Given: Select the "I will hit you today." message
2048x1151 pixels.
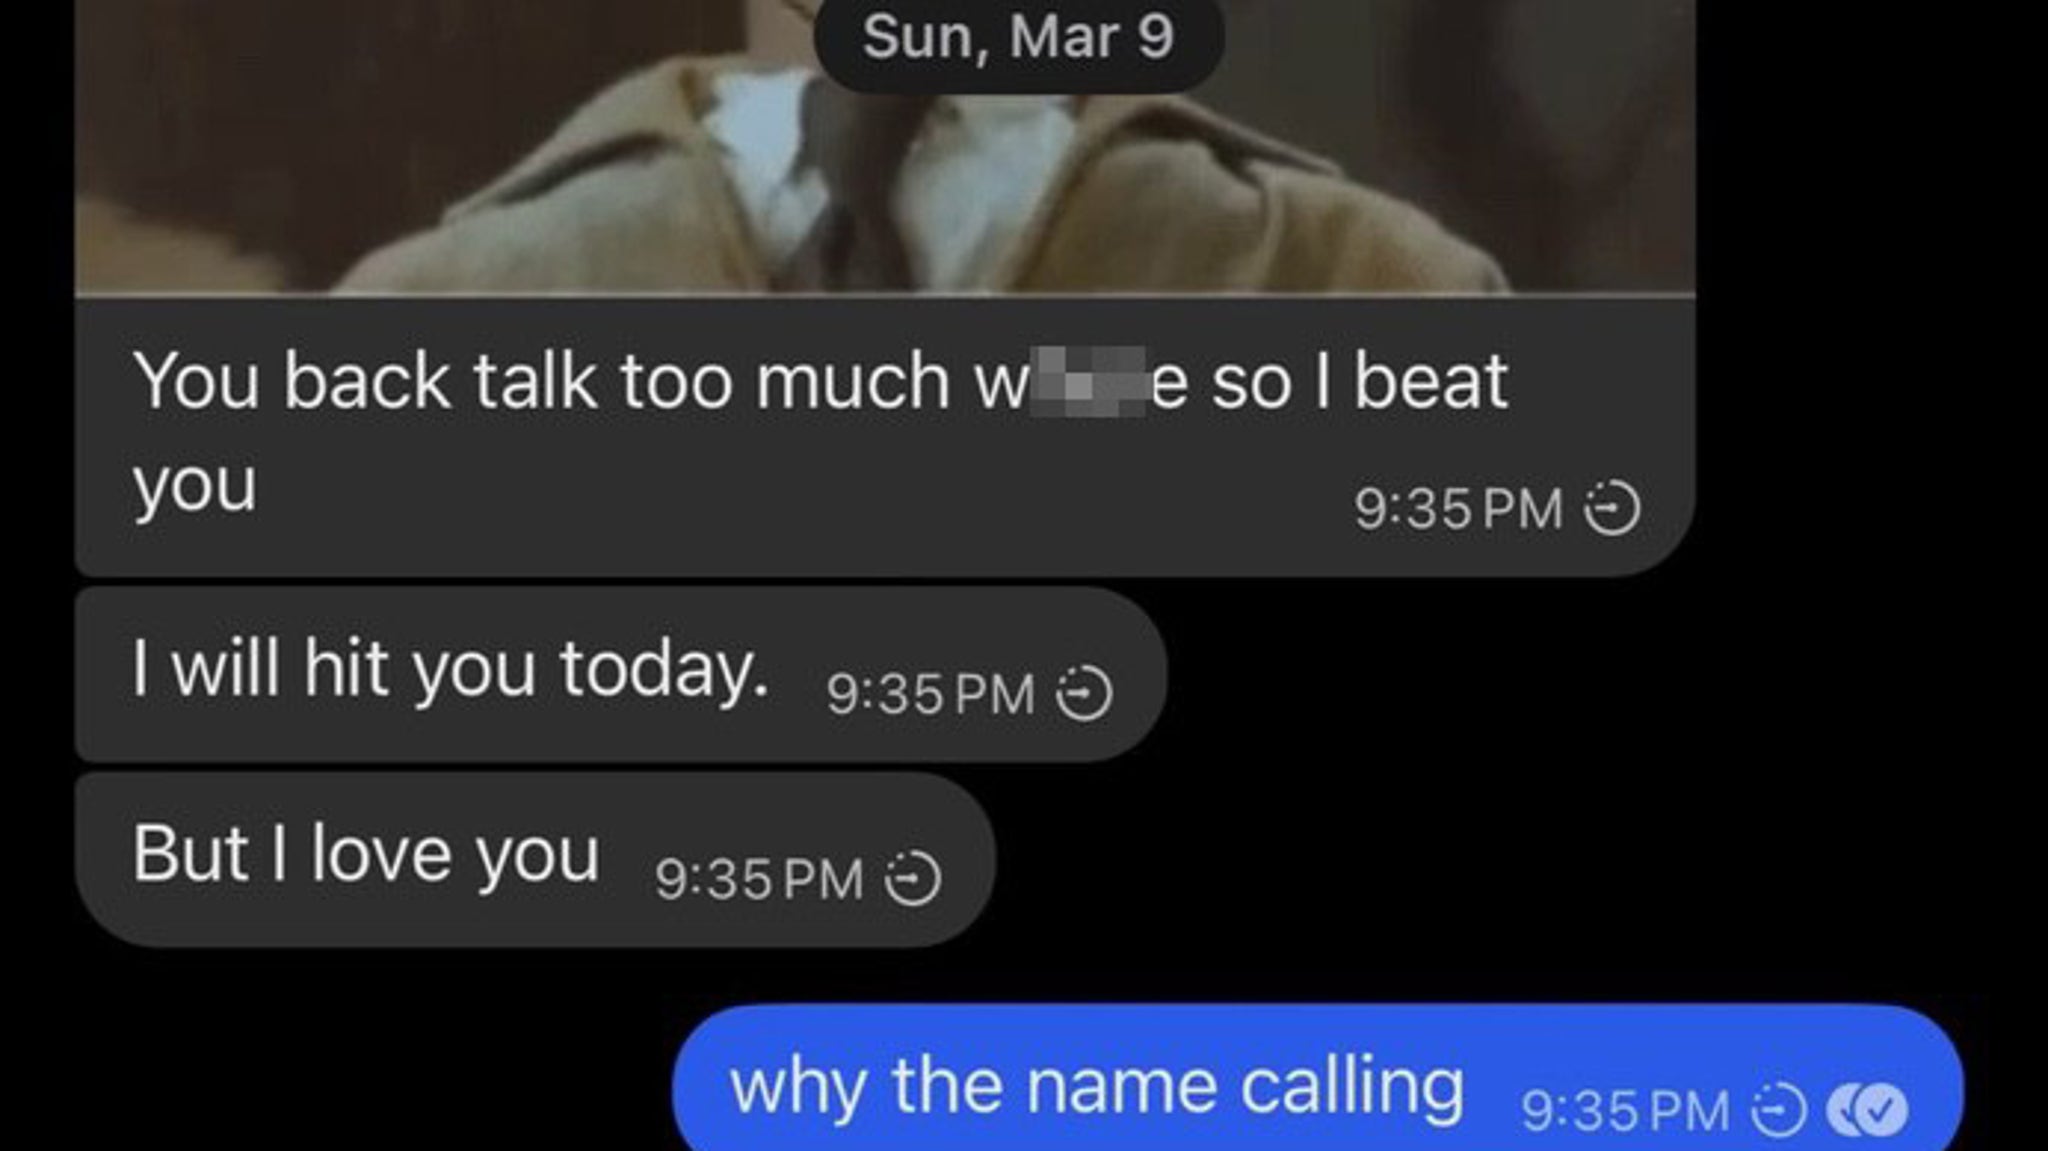Looking at the screenshot, I should click(620, 674).
